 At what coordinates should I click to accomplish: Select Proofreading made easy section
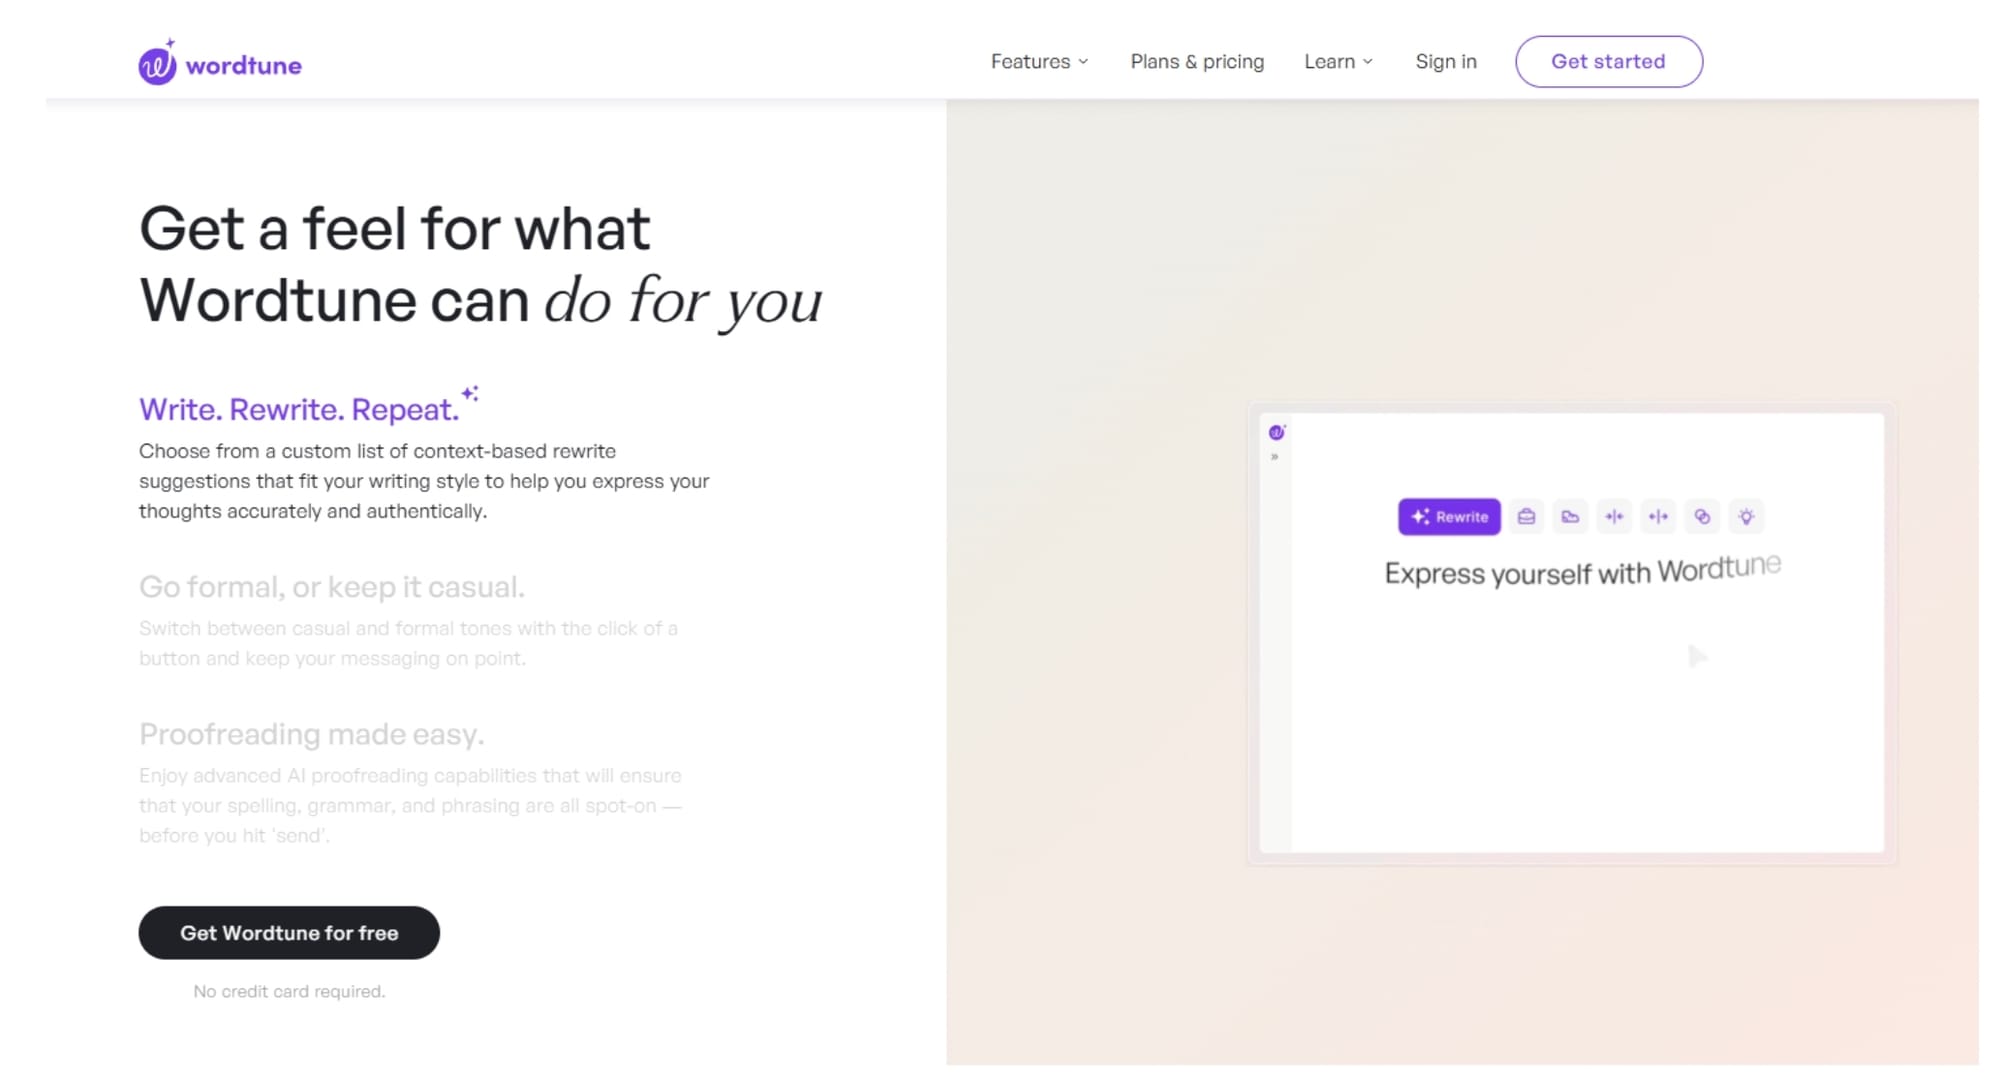311,734
